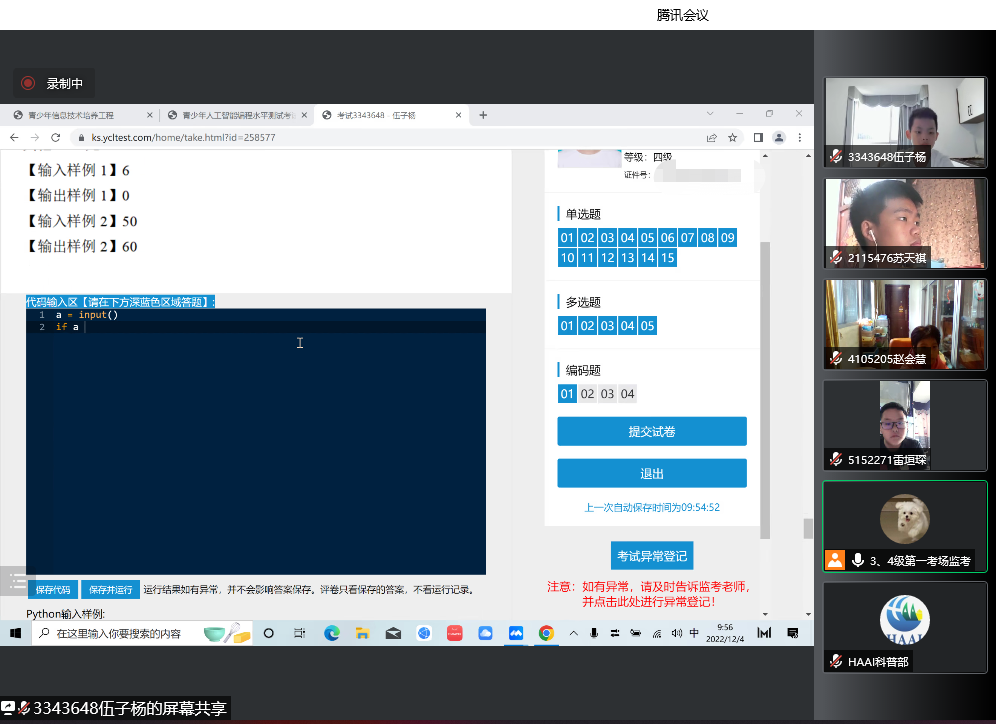Open the Windows Start menu

pyautogui.click(x=16, y=633)
